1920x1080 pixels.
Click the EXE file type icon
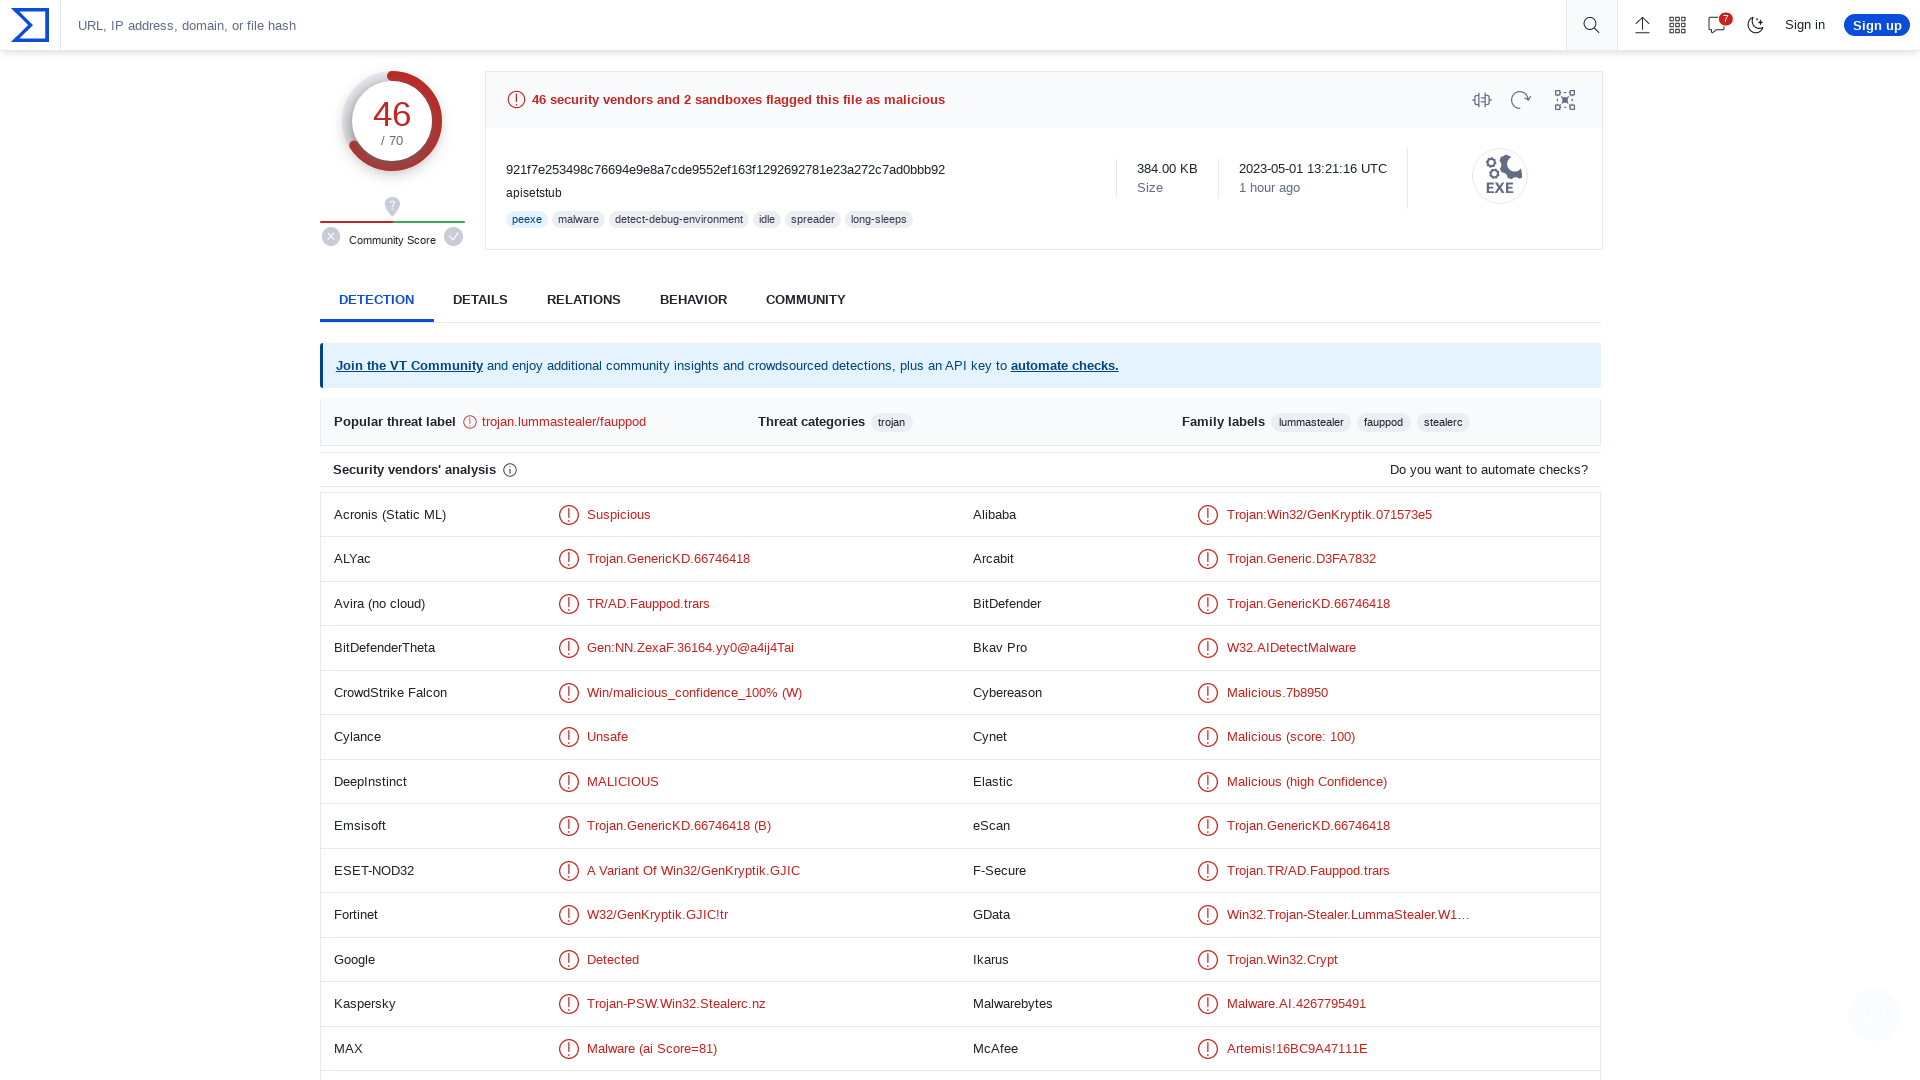pos(1500,176)
